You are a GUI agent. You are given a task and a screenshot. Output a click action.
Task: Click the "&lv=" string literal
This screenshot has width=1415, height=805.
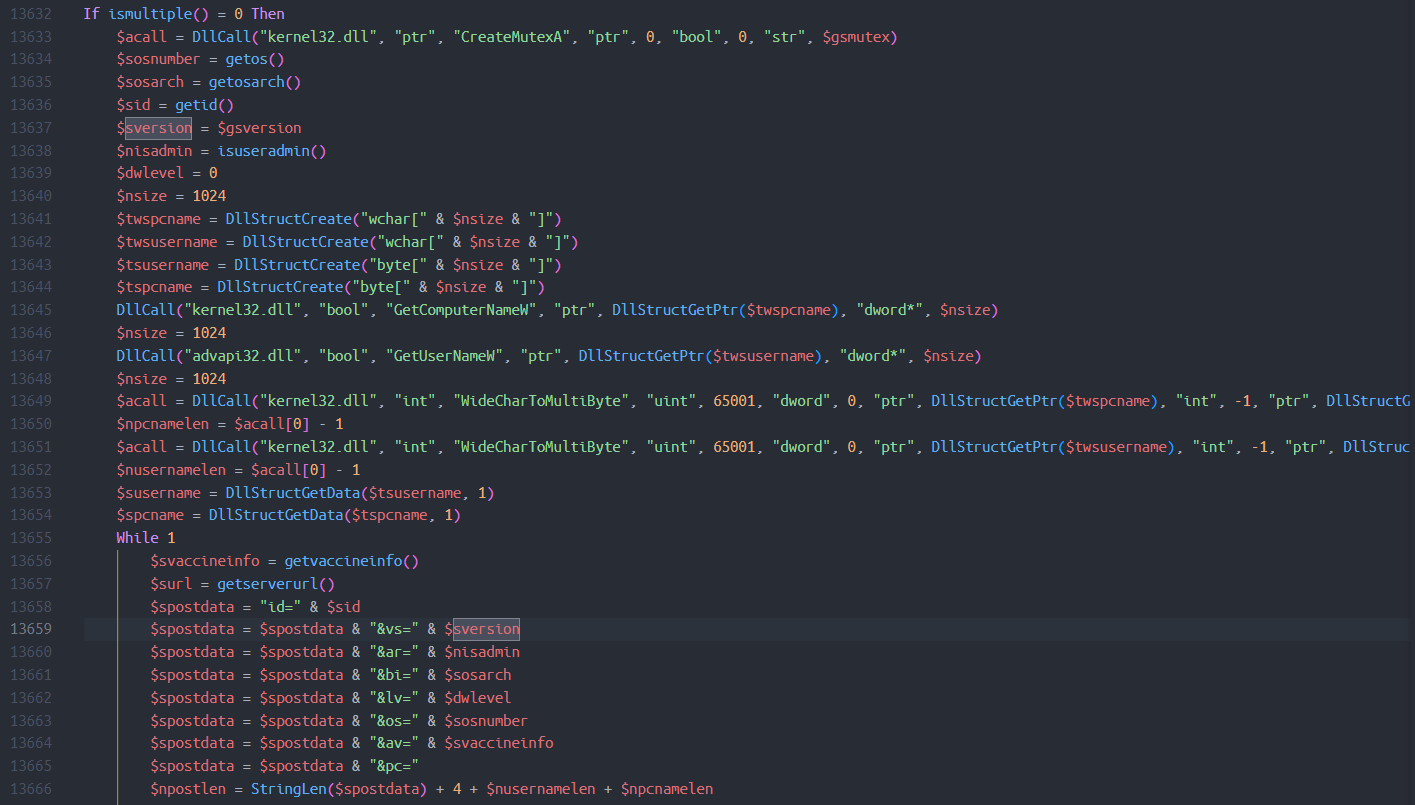pyautogui.click(x=394, y=698)
